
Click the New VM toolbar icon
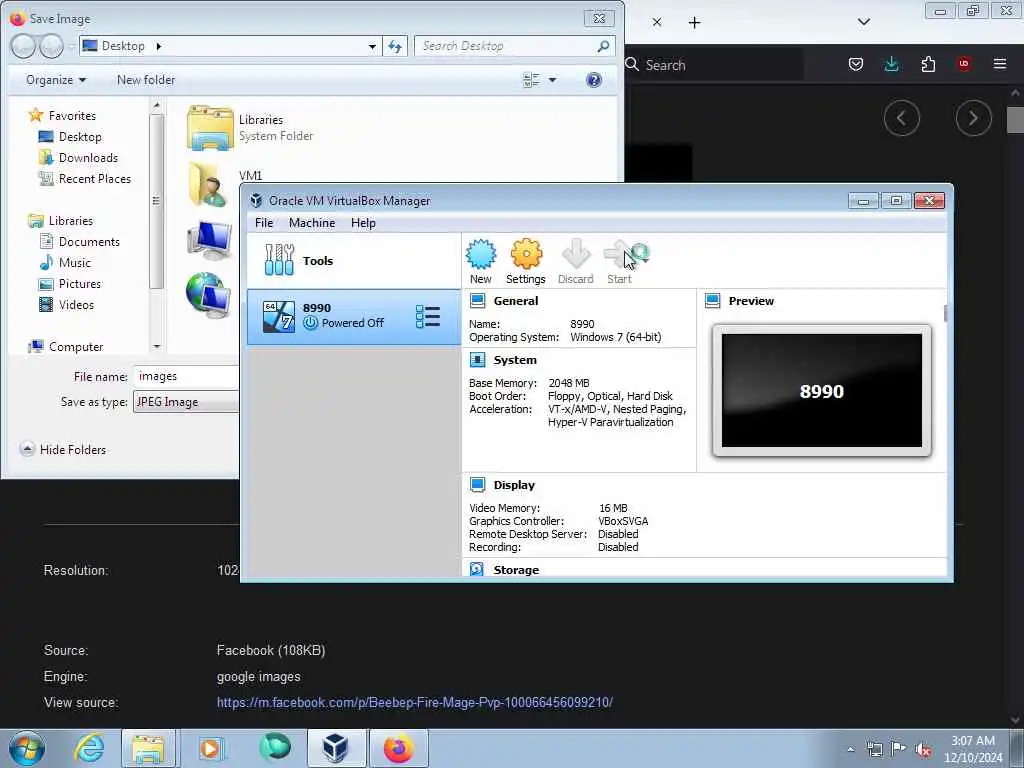point(481,261)
